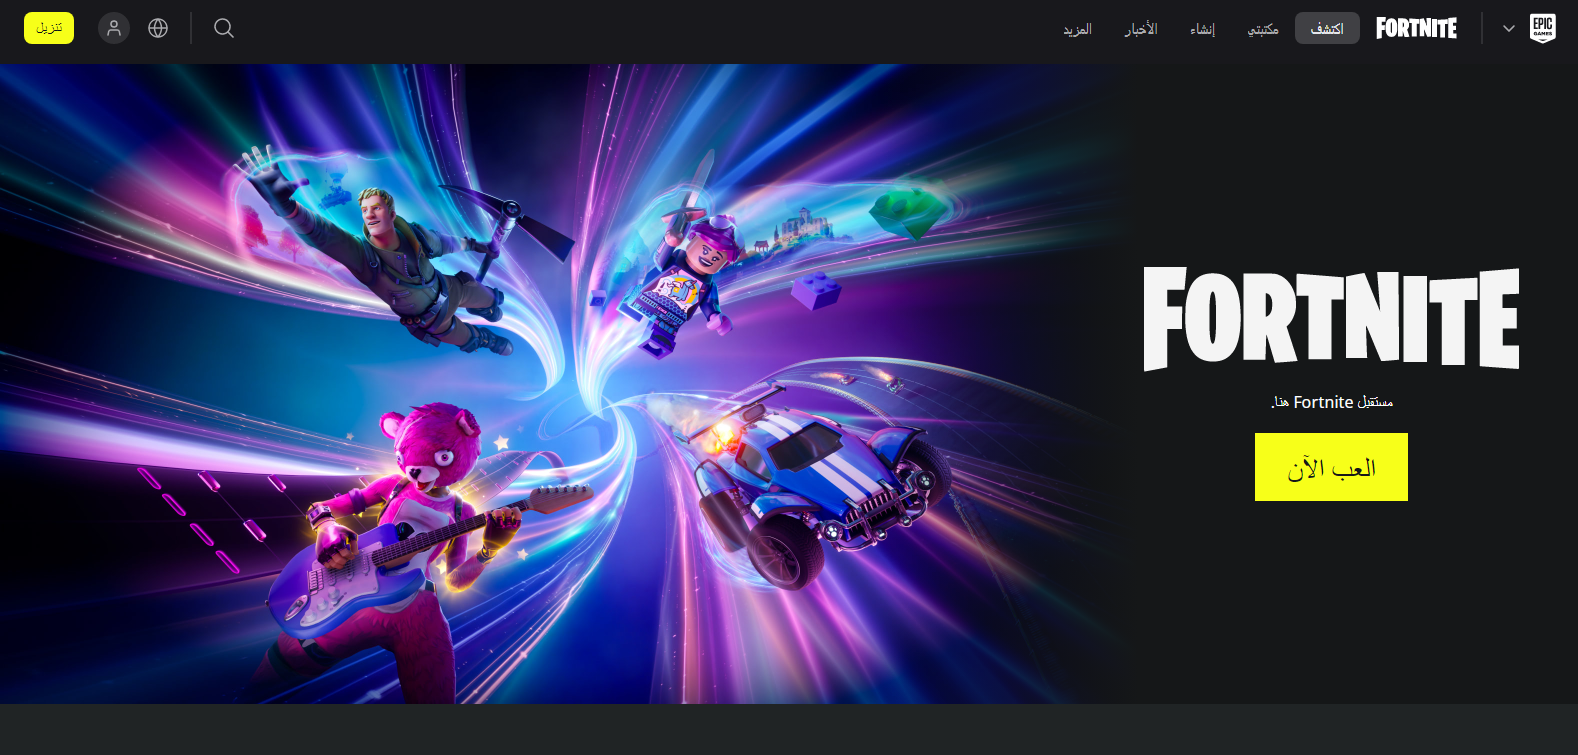Viewport: 1578px width, 755px height.
Task: Click the Fortnite logo in the navigation bar
Action: coord(1416,28)
